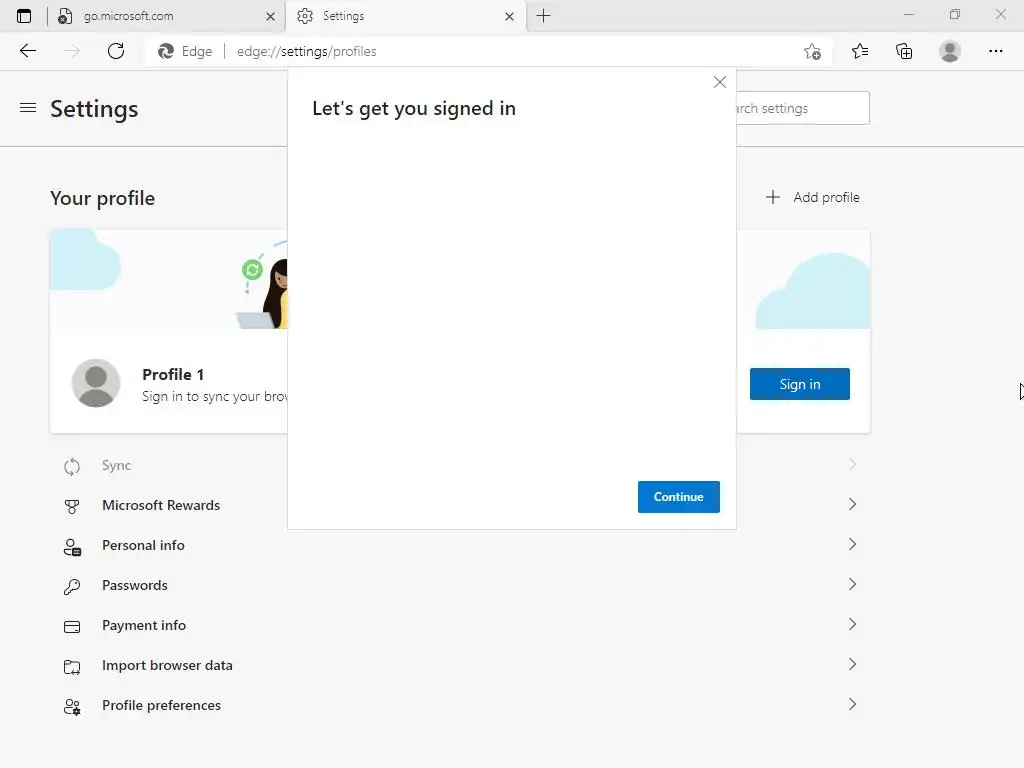This screenshot has height=768, width=1024.
Task: Open the Settings hamburger menu
Action: [28, 108]
